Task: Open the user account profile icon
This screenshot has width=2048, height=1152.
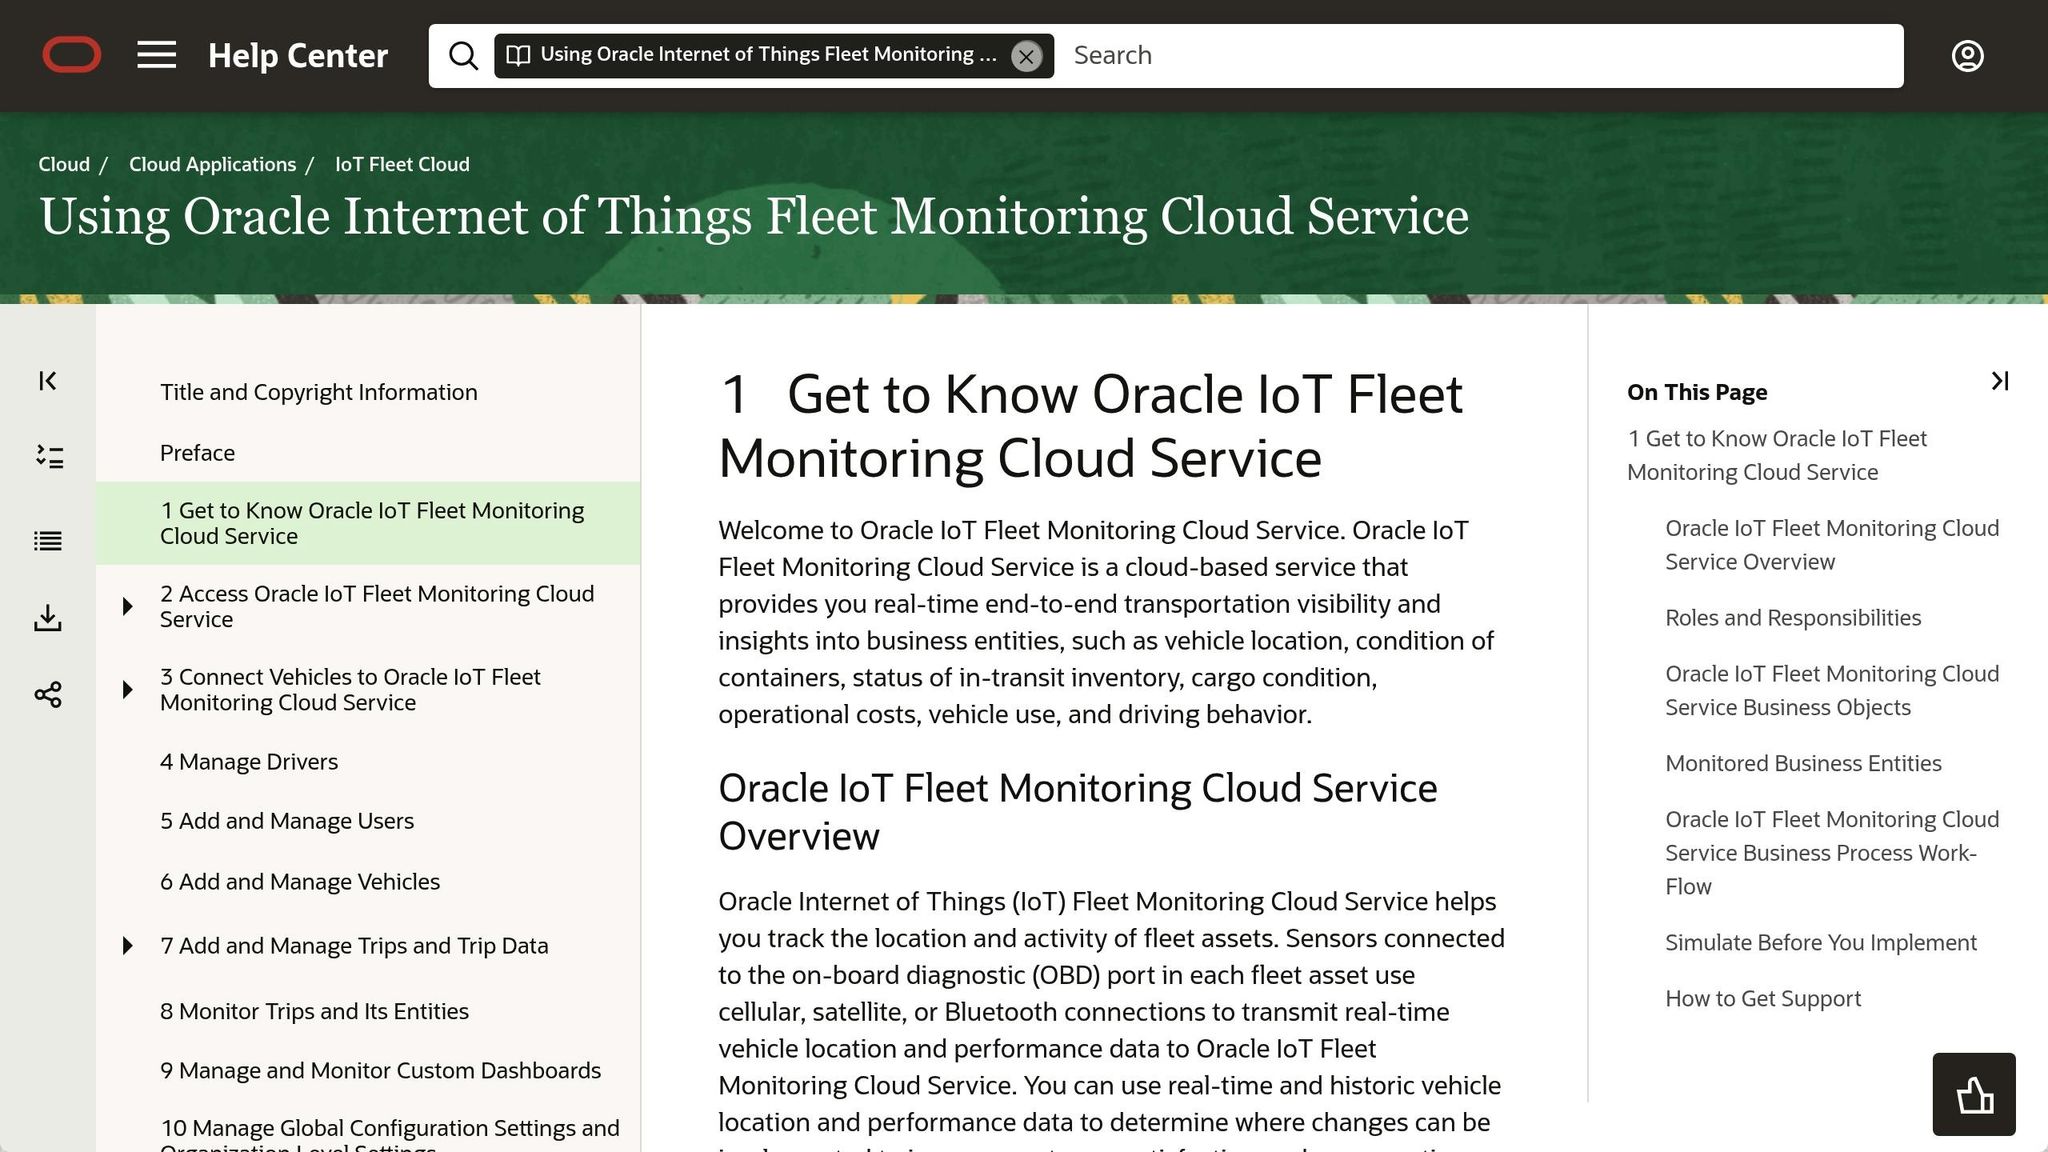Action: (x=1967, y=56)
